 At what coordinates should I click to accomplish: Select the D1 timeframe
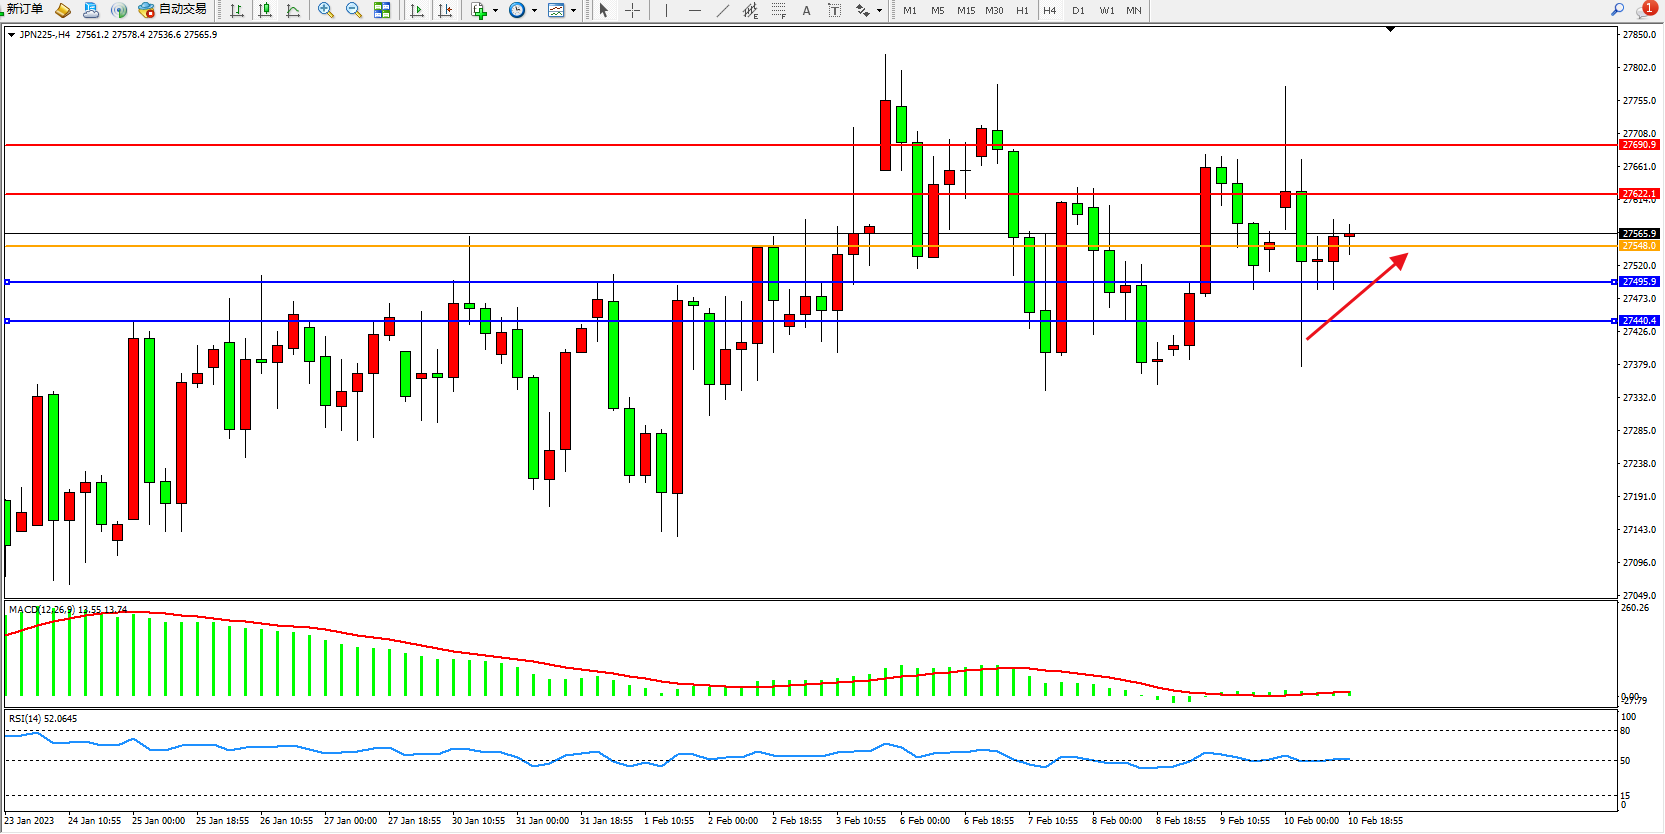(1078, 10)
